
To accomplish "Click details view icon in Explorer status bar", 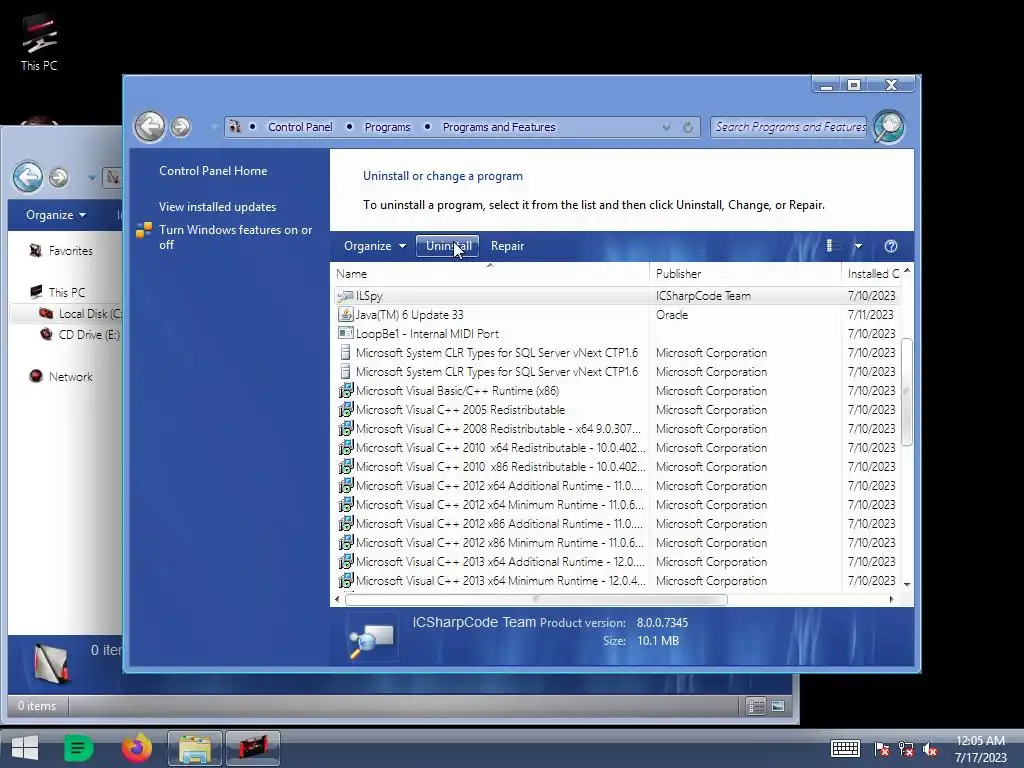I will [756, 706].
